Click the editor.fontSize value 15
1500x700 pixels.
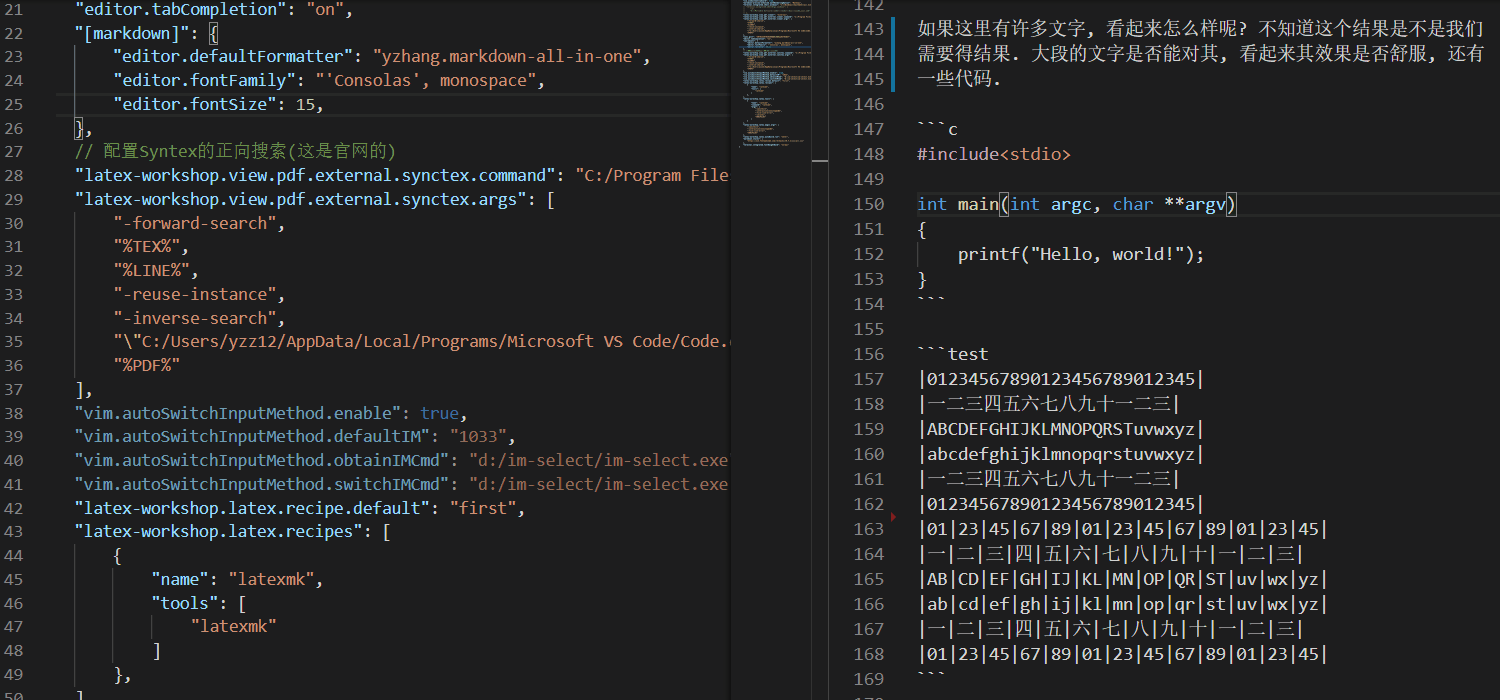tap(310, 103)
